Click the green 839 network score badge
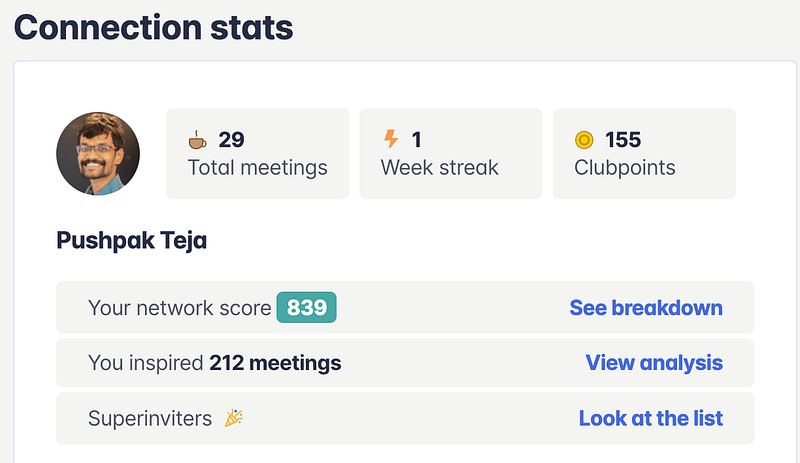The image size is (800, 463). point(306,308)
